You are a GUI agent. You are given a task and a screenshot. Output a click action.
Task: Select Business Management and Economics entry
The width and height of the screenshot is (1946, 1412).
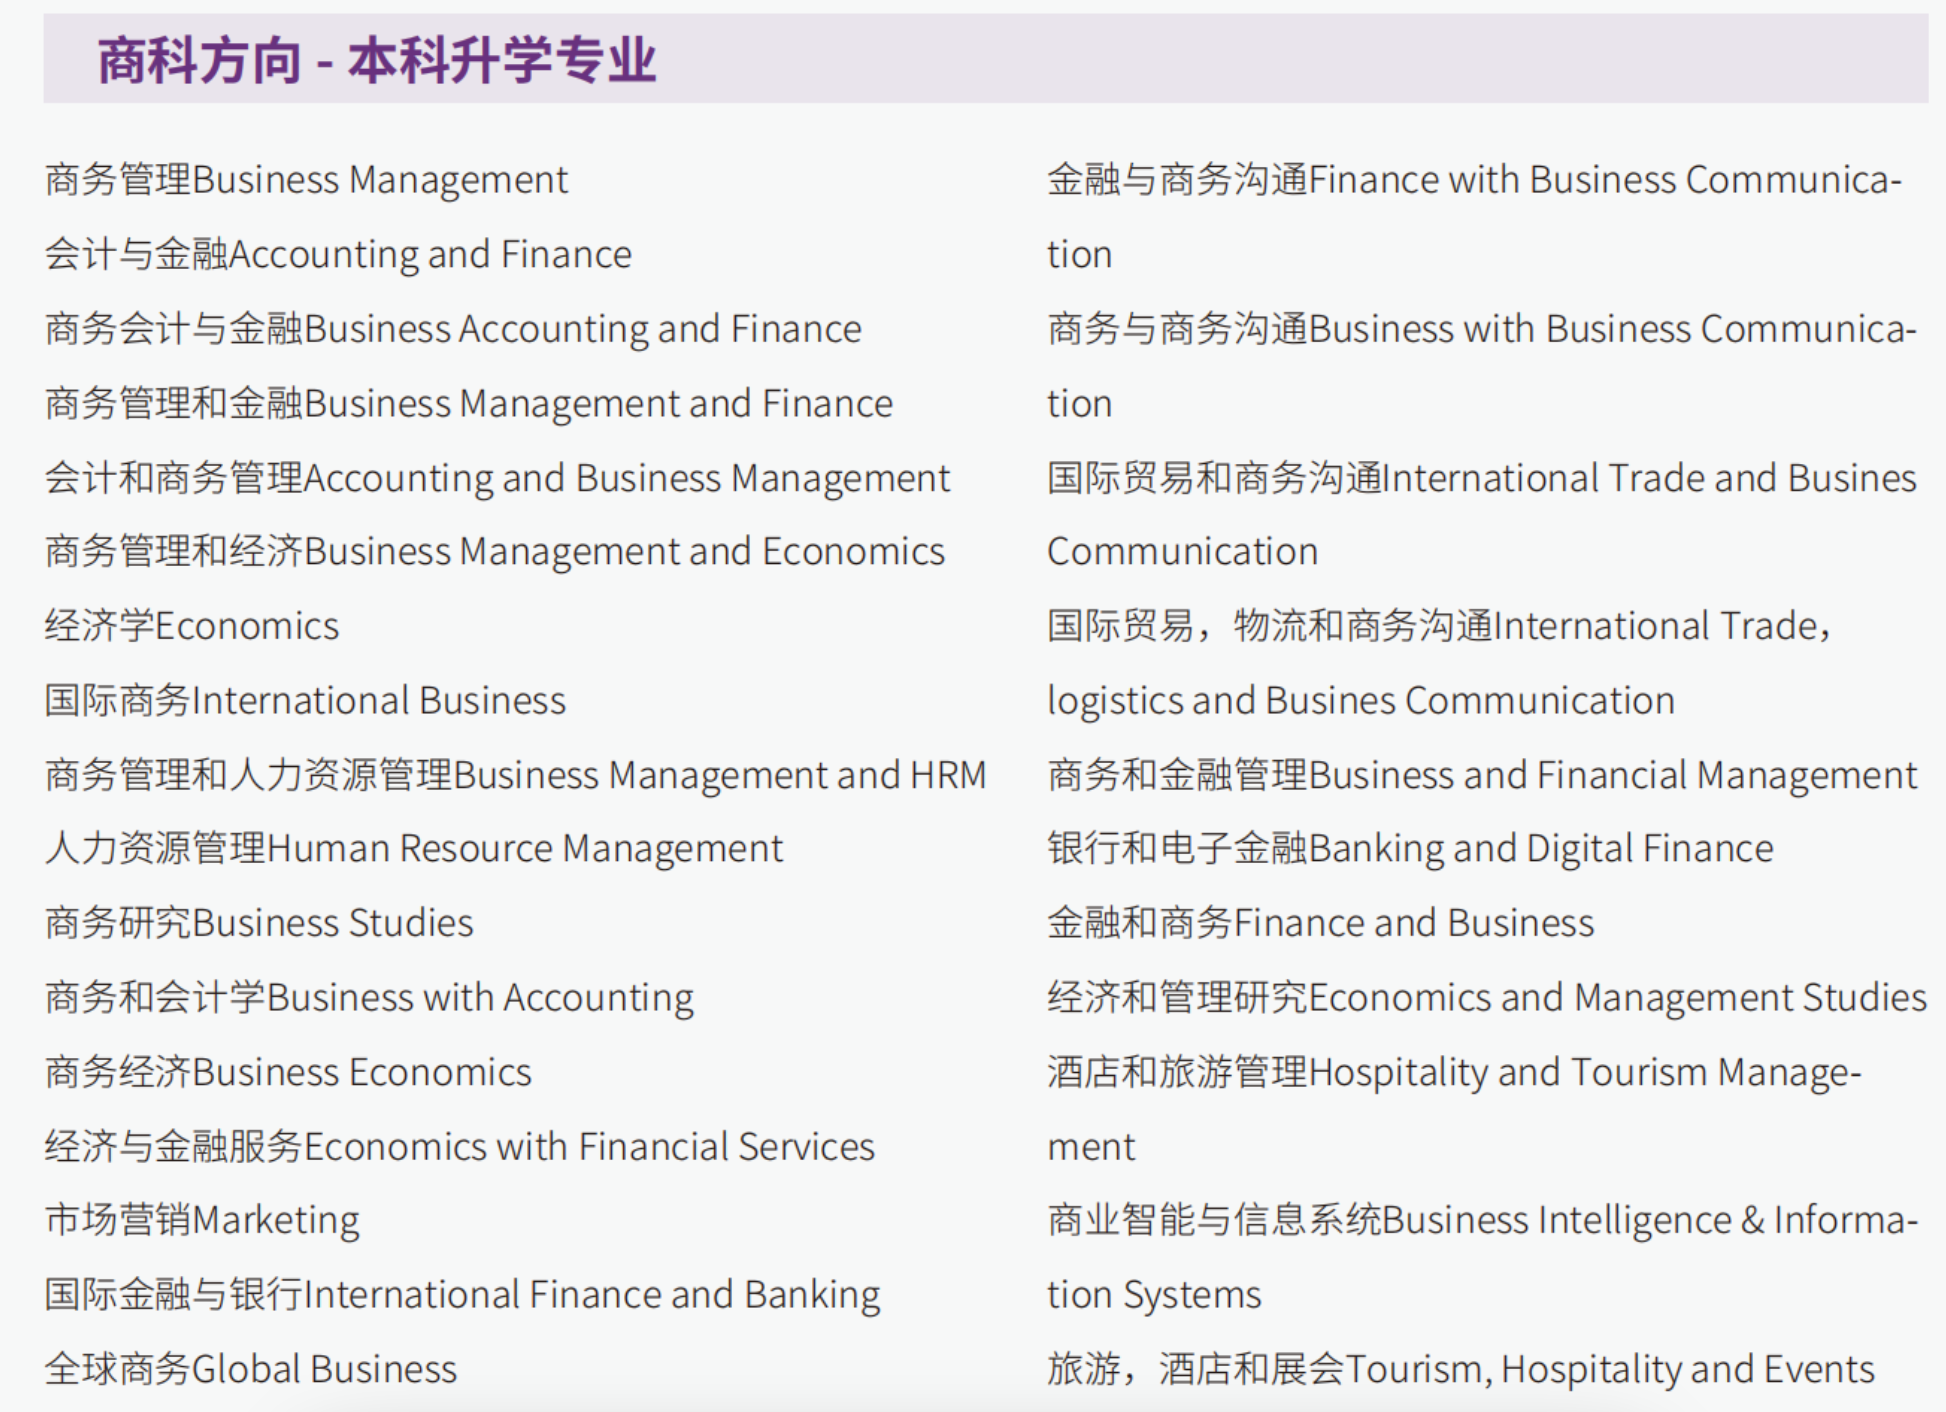495,551
